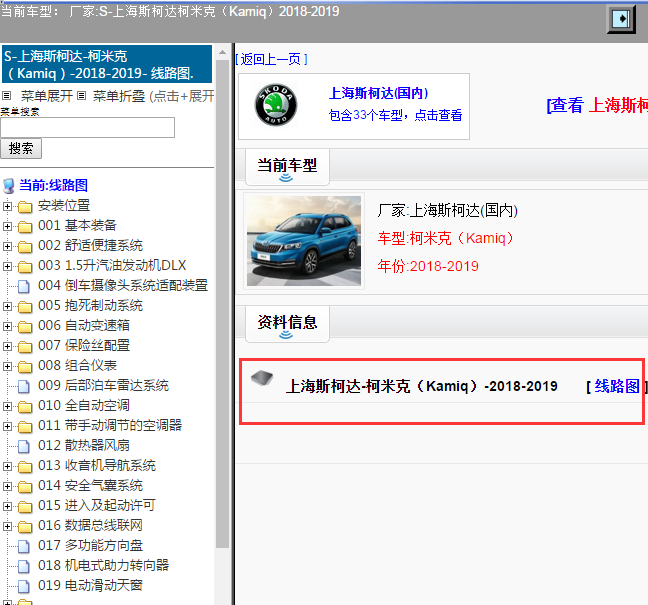Viewport: 648px width, 605px height.
Task: Select 017 多功能方向盘 in tree
Action: (x=91, y=545)
